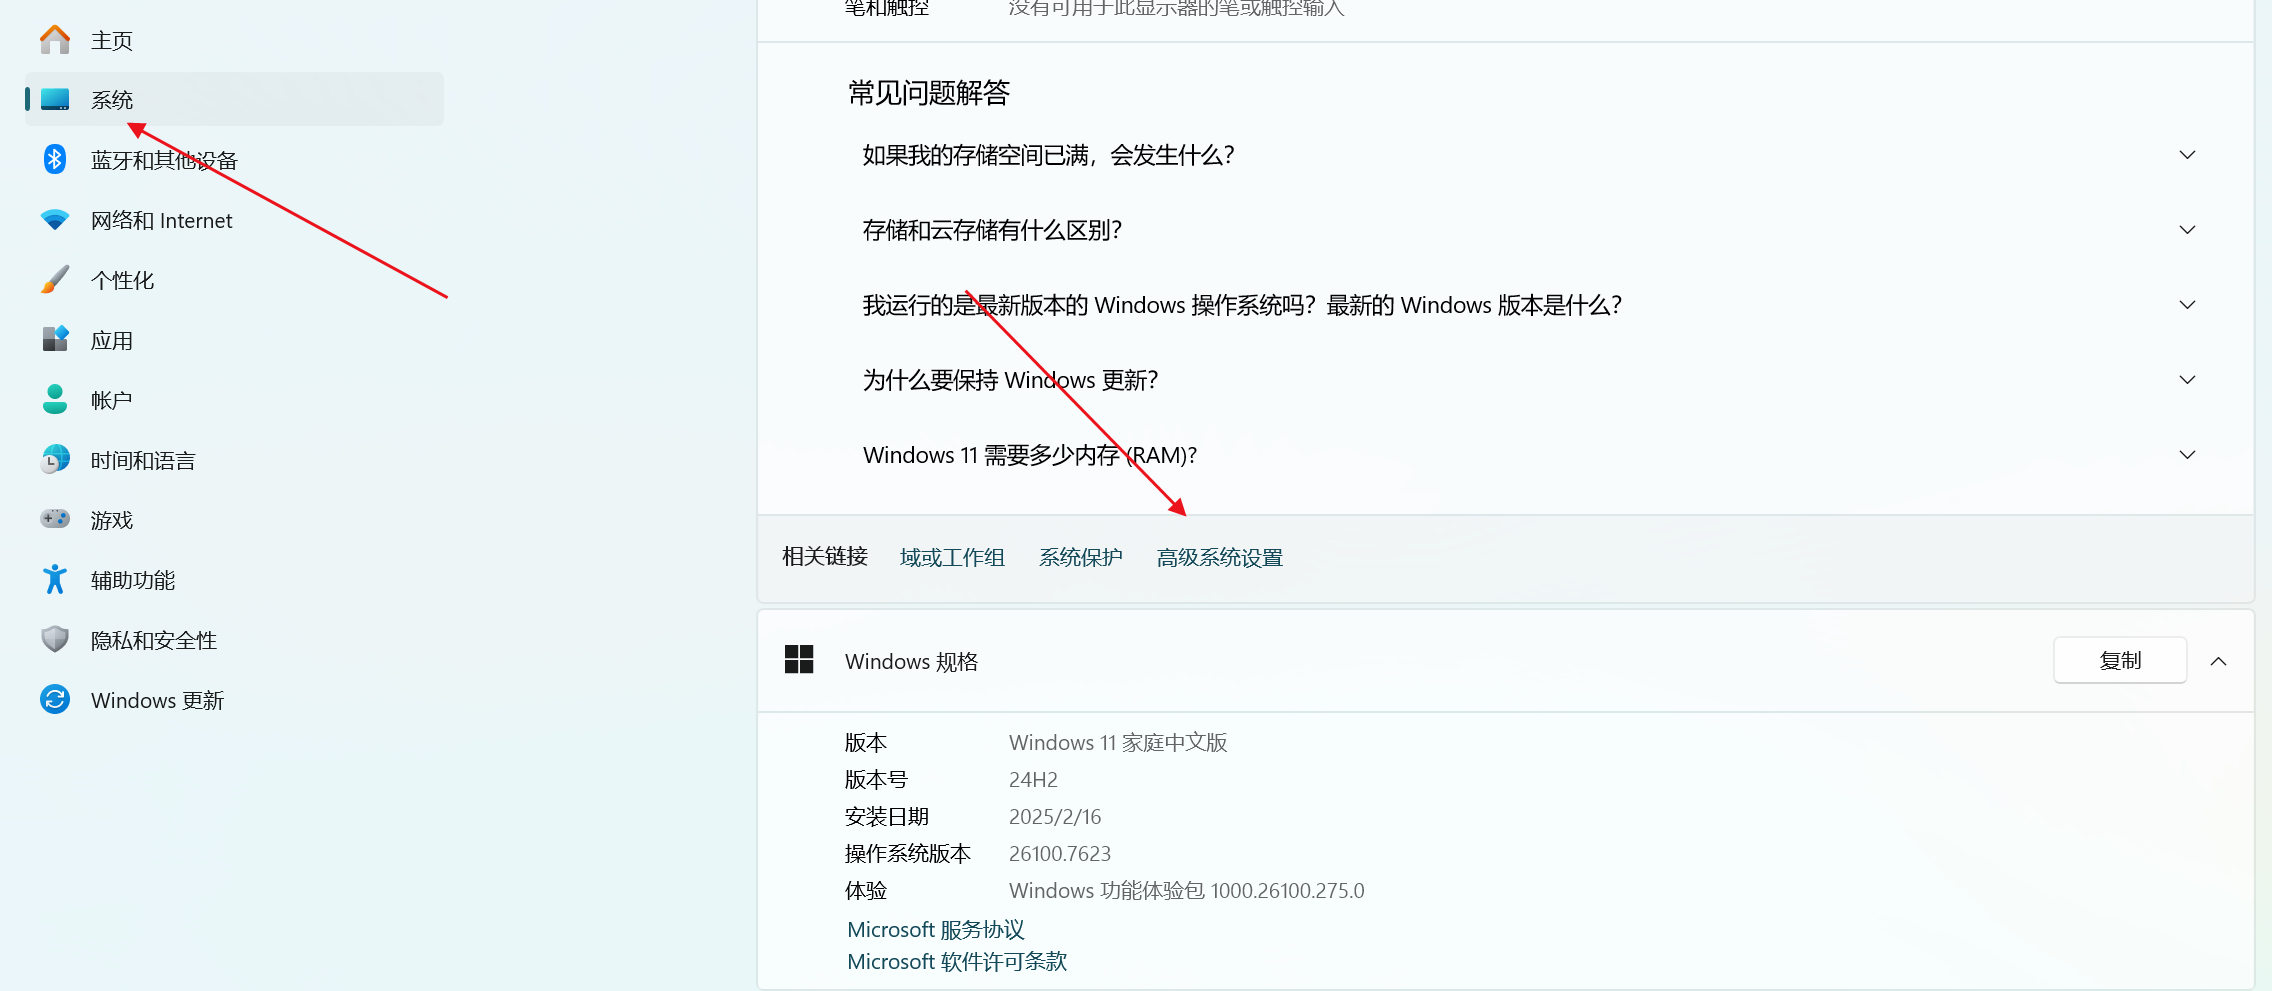The image size is (2272, 991).
Task: Expand FAQ Windows 11 需要多少内存 chevron
Action: (x=2187, y=455)
